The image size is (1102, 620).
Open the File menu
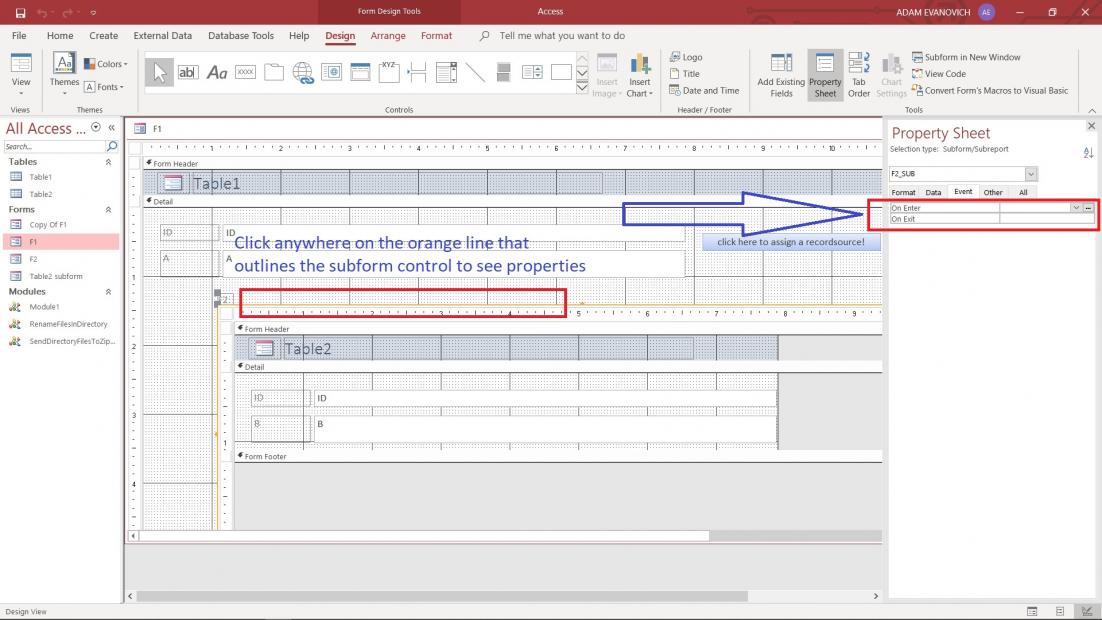pos(19,36)
